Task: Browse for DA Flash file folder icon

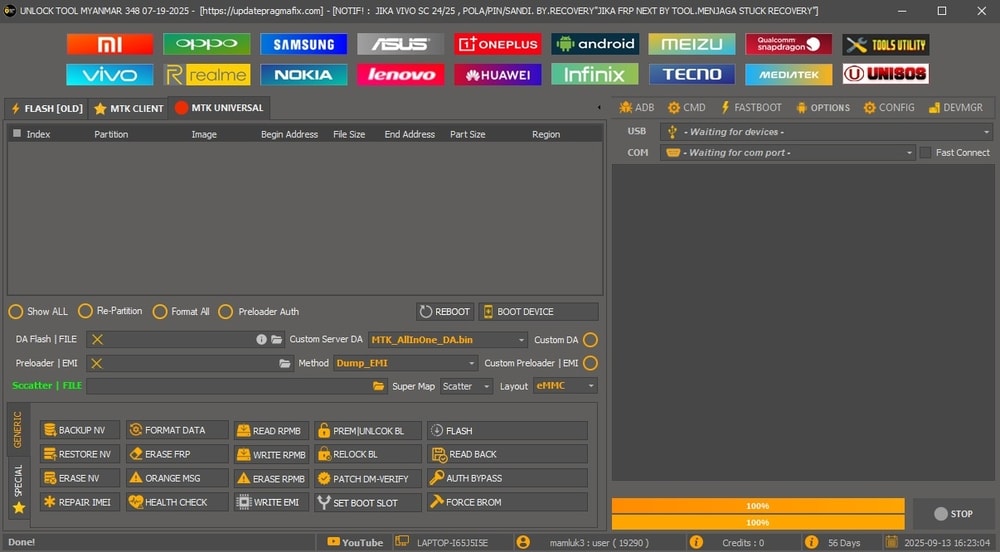Action: 277,340
